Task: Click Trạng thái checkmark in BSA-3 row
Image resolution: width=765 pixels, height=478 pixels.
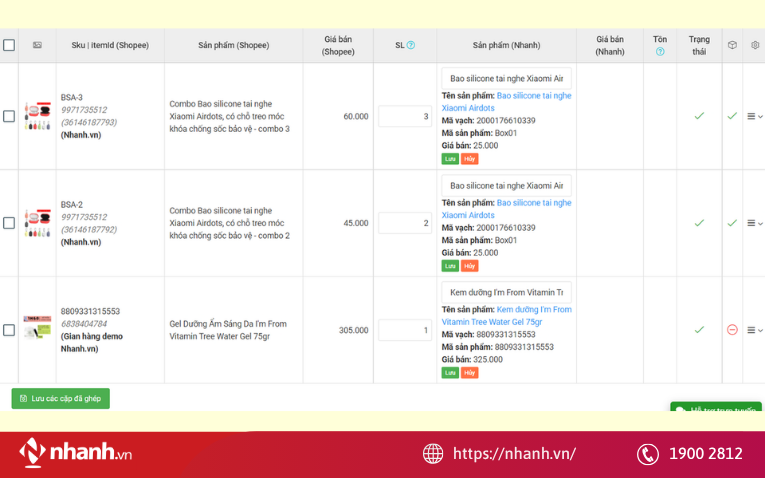Action: [x=699, y=116]
